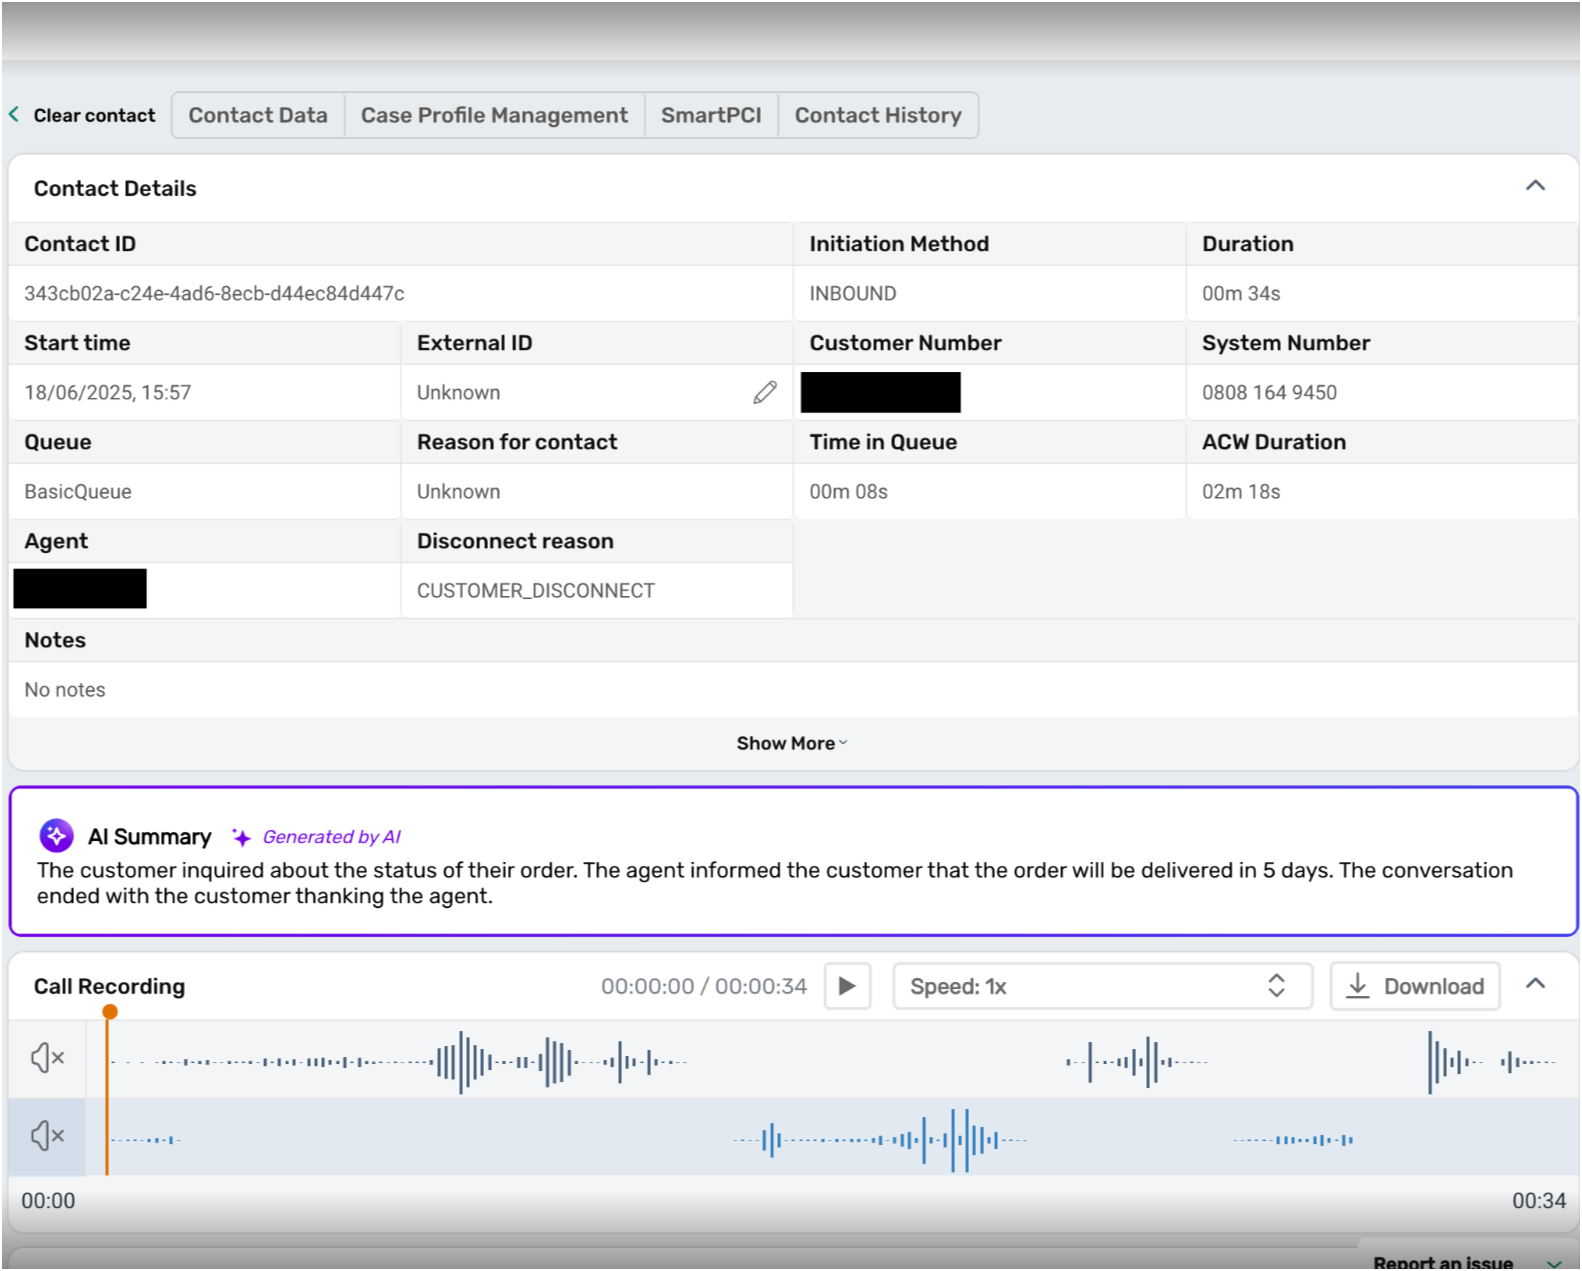Collapse the Contact Details panel
1582x1271 pixels.
tap(1535, 186)
